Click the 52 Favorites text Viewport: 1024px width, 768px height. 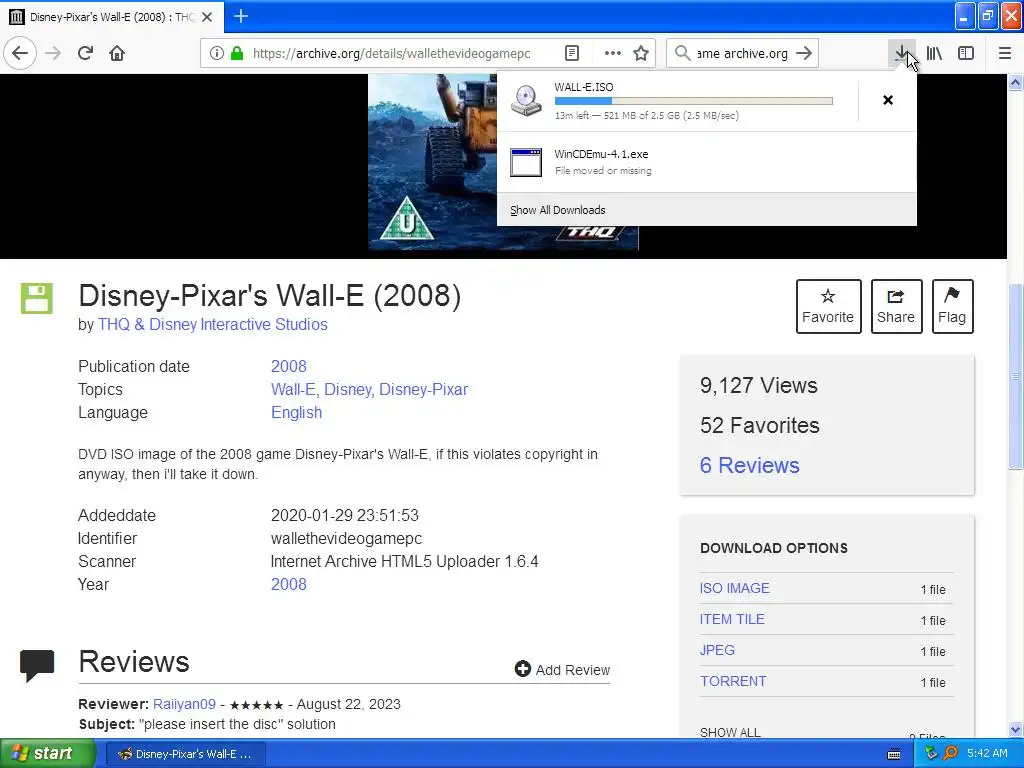click(x=760, y=426)
